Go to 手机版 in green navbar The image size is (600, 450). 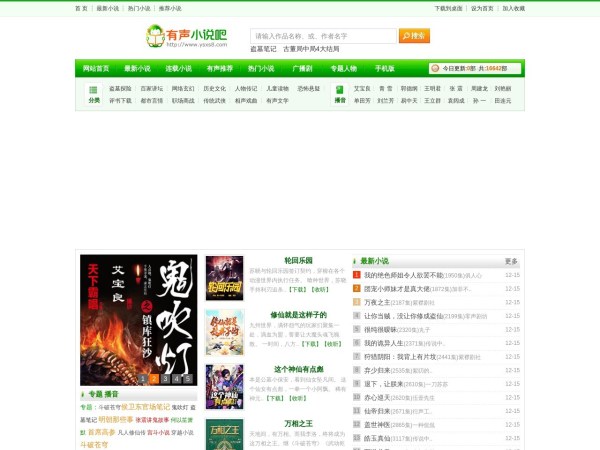tap(384, 69)
